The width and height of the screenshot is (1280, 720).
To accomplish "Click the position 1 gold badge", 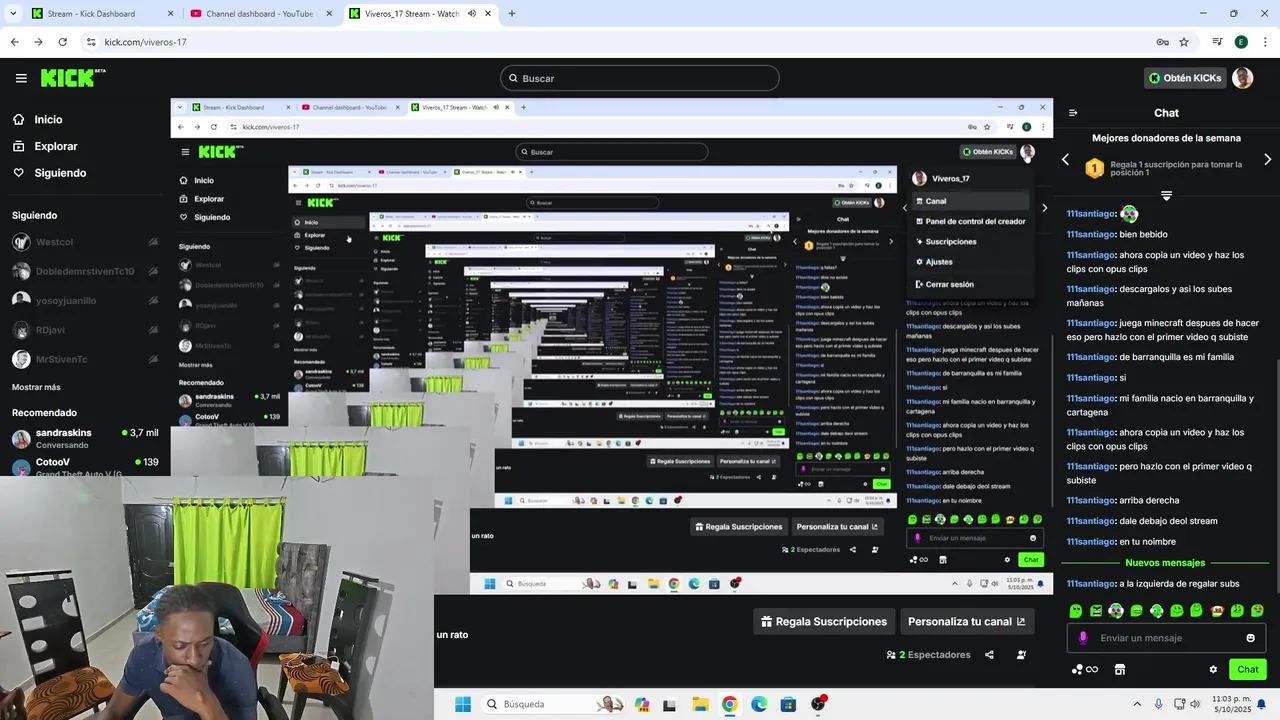I will coord(1095,168).
